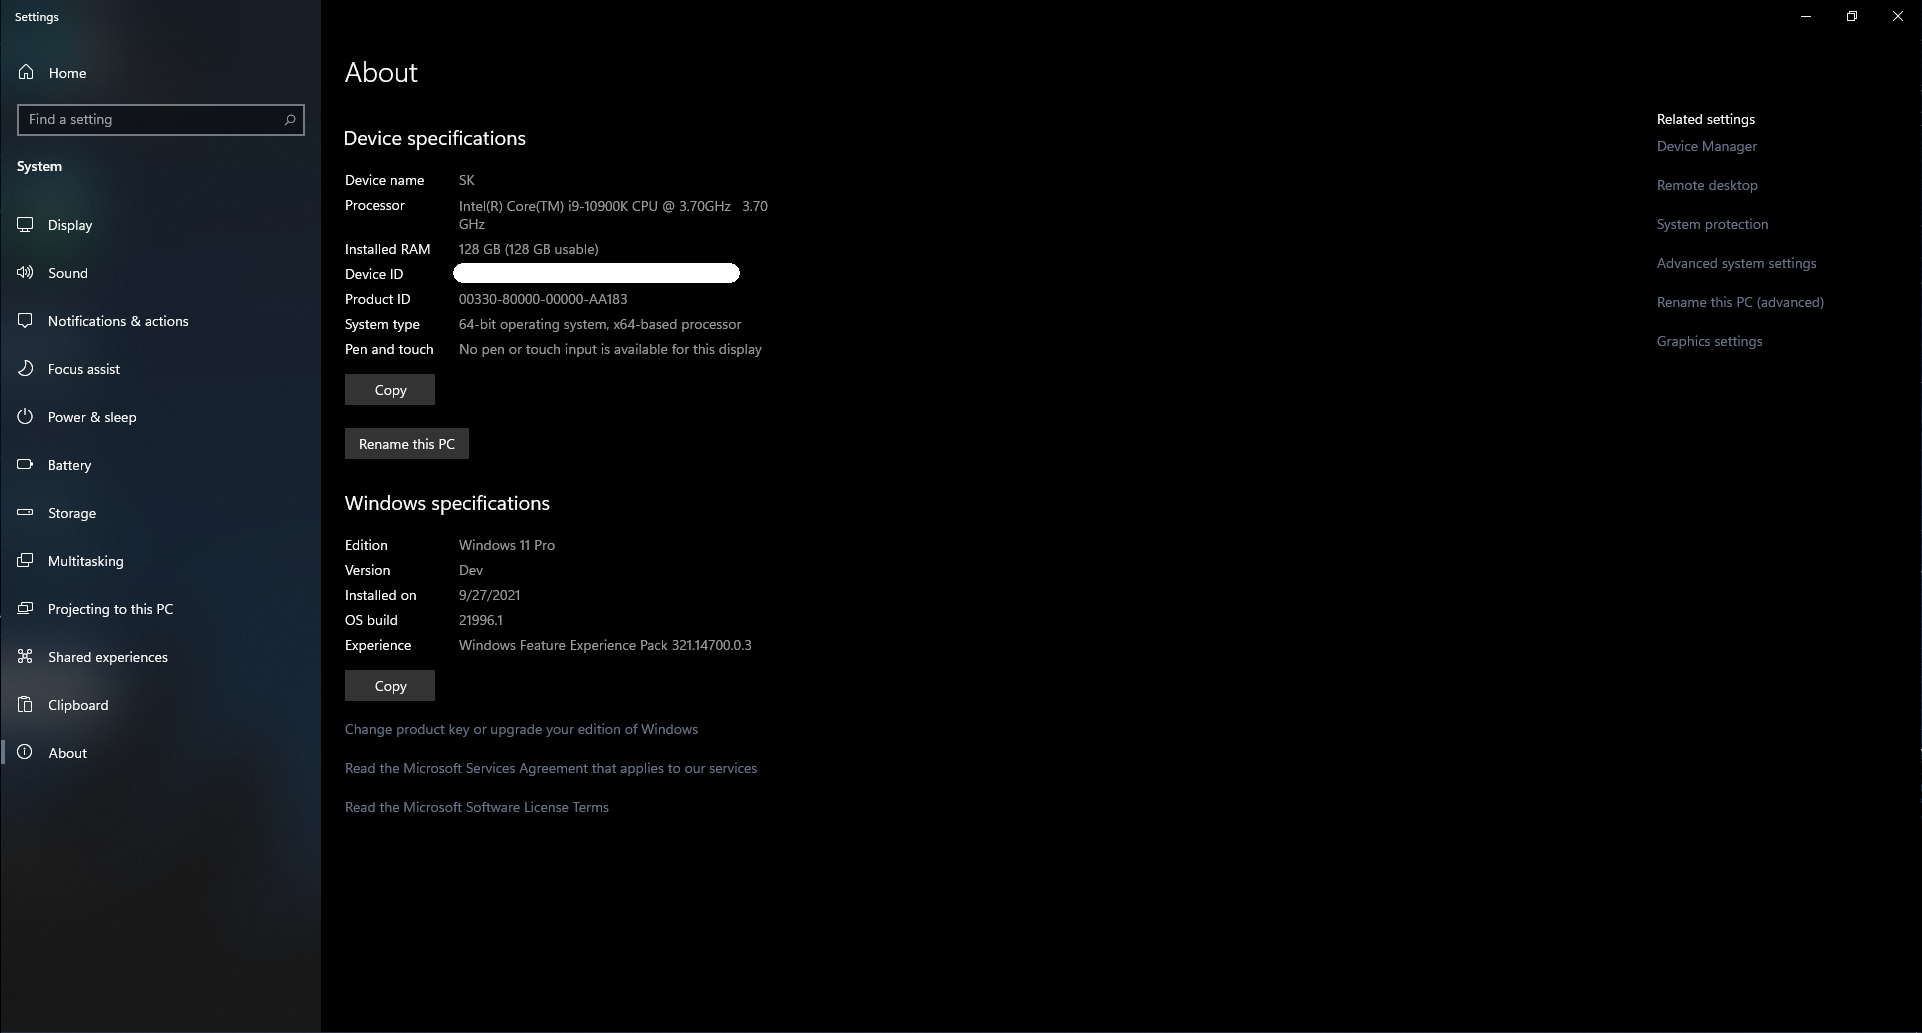This screenshot has height=1033, width=1922.
Task: Read the Microsoft Services Agreement link
Action: (551, 768)
